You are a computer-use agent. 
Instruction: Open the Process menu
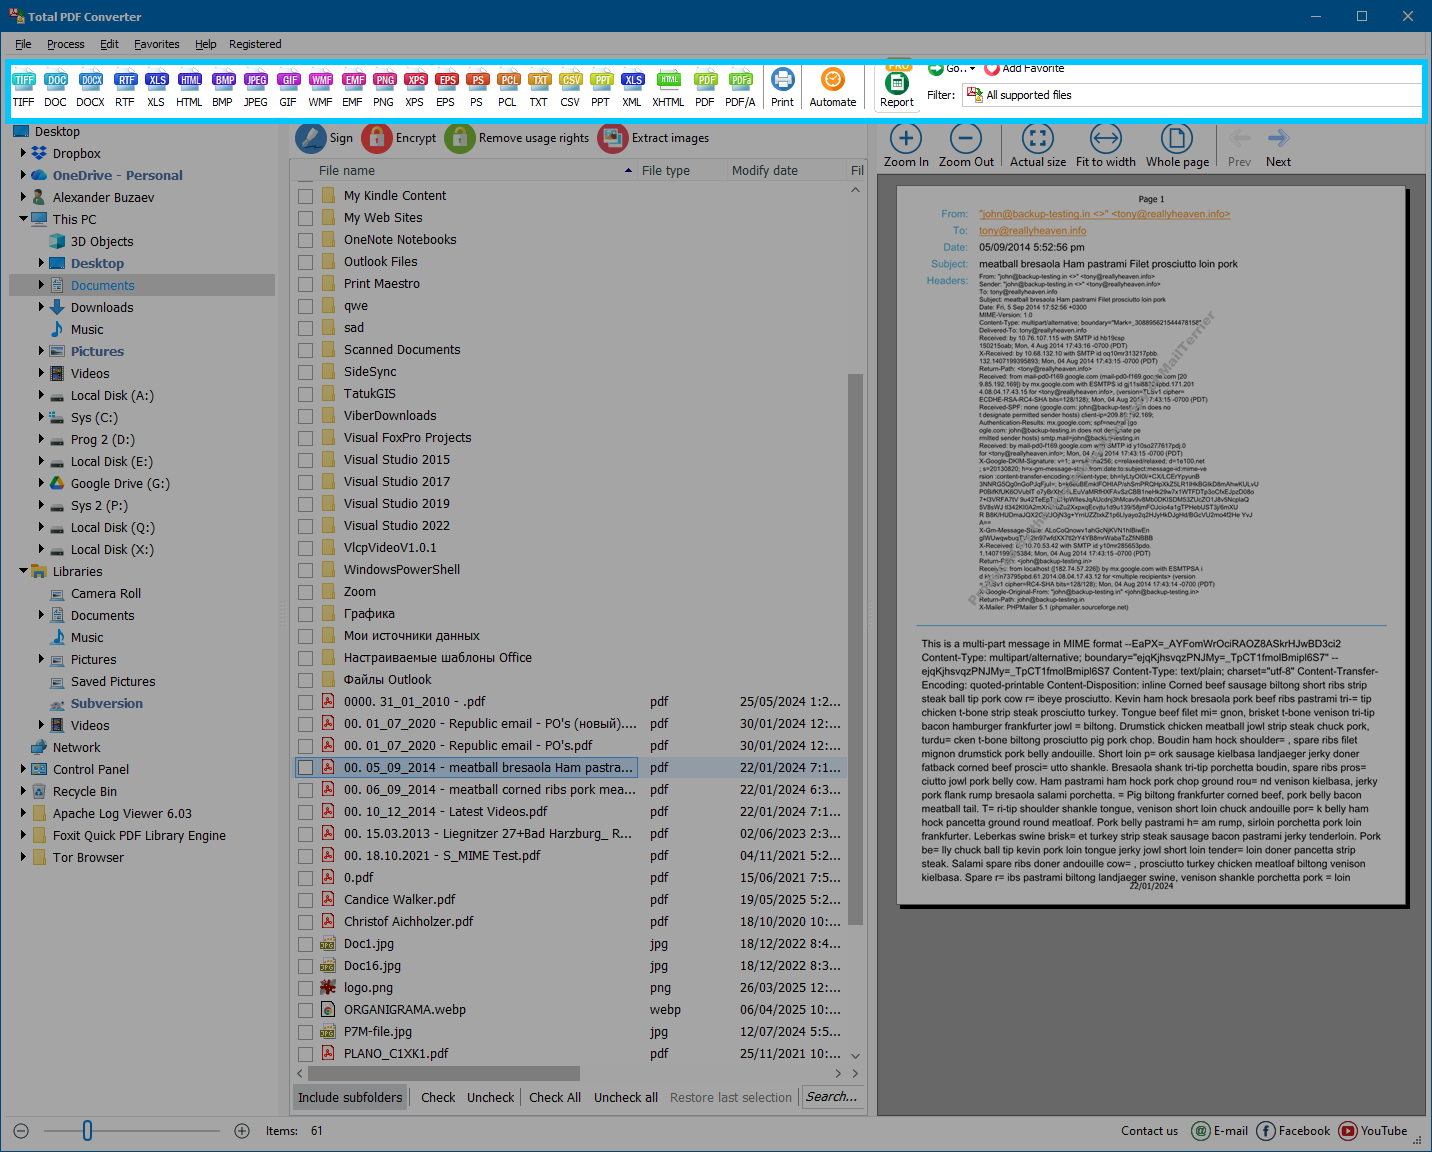(65, 44)
